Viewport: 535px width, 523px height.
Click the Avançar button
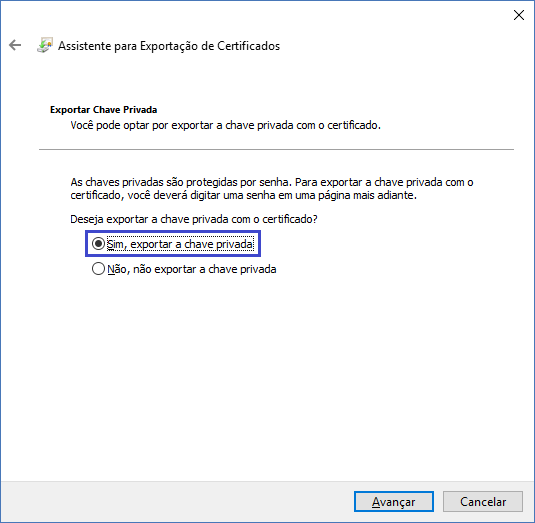tap(394, 502)
